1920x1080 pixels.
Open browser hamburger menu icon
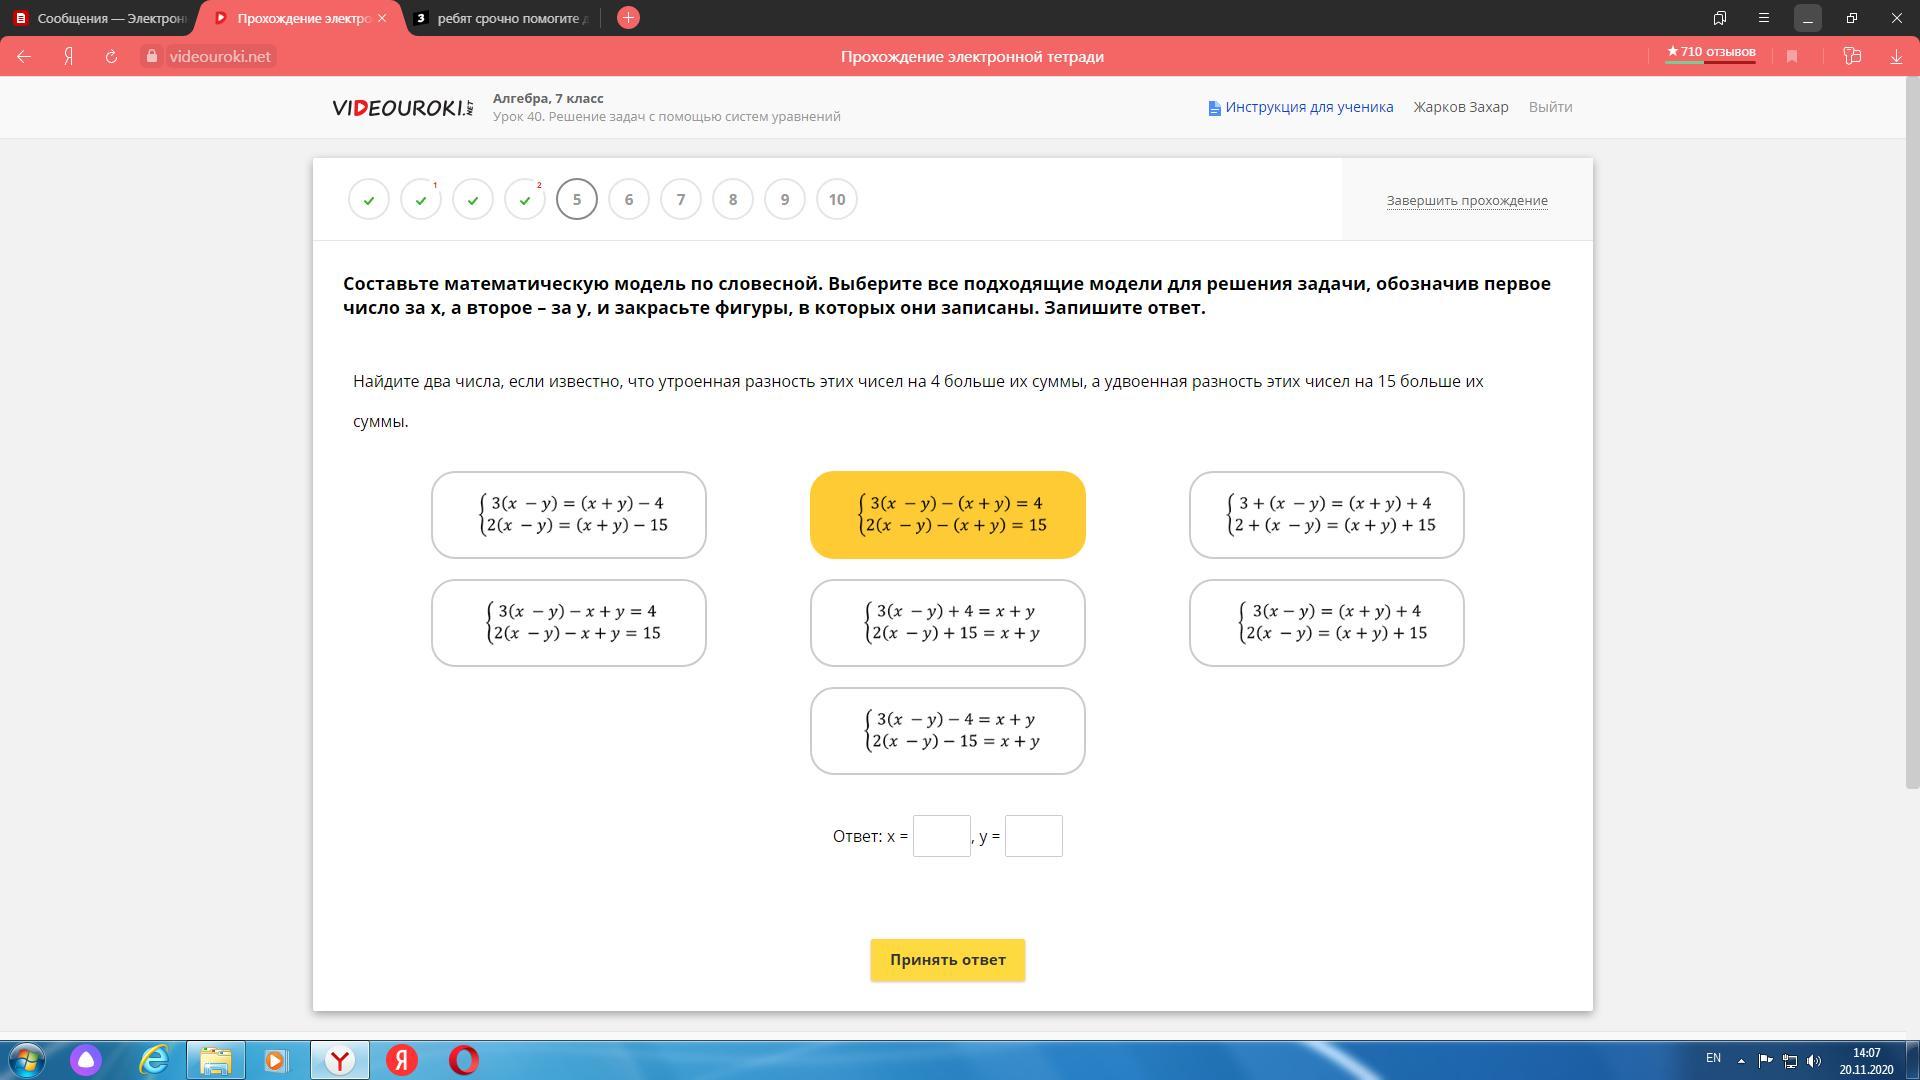coord(1764,18)
